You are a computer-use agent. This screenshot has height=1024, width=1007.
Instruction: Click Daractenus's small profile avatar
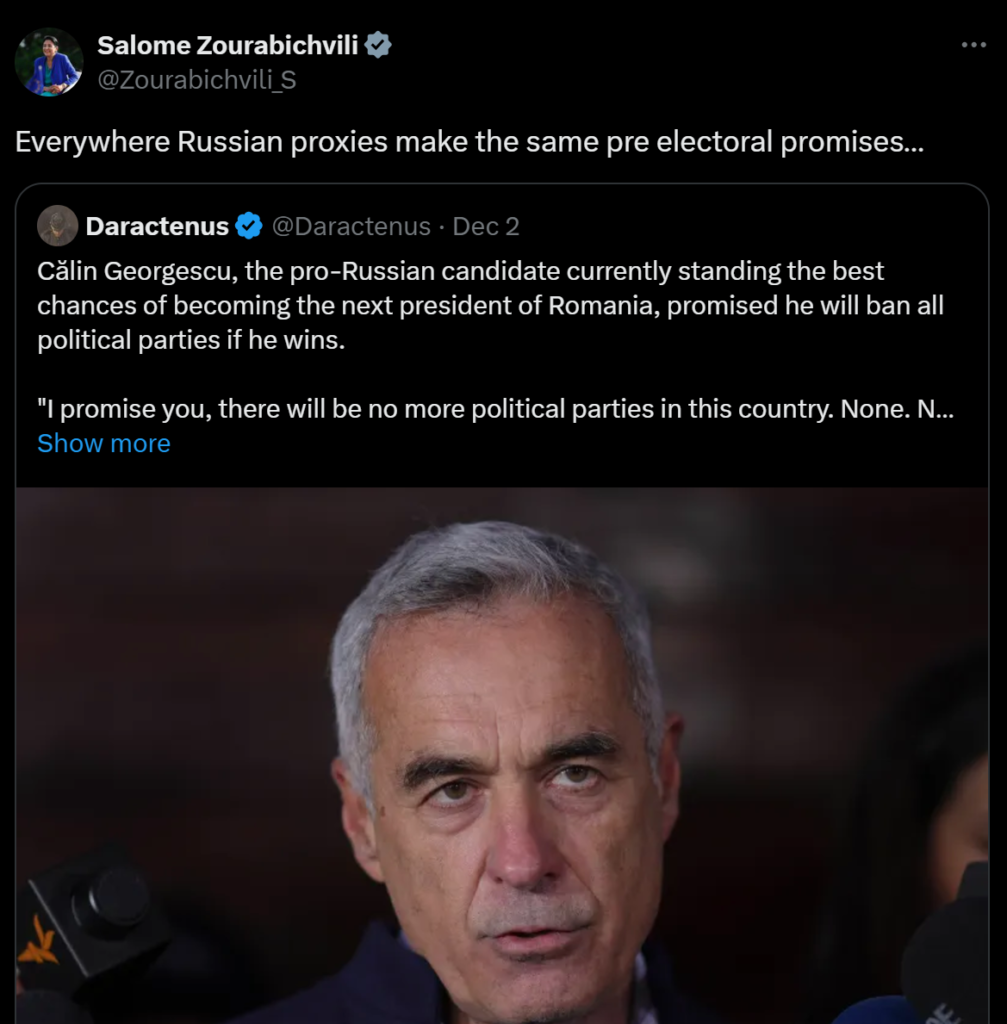pos(57,226)
